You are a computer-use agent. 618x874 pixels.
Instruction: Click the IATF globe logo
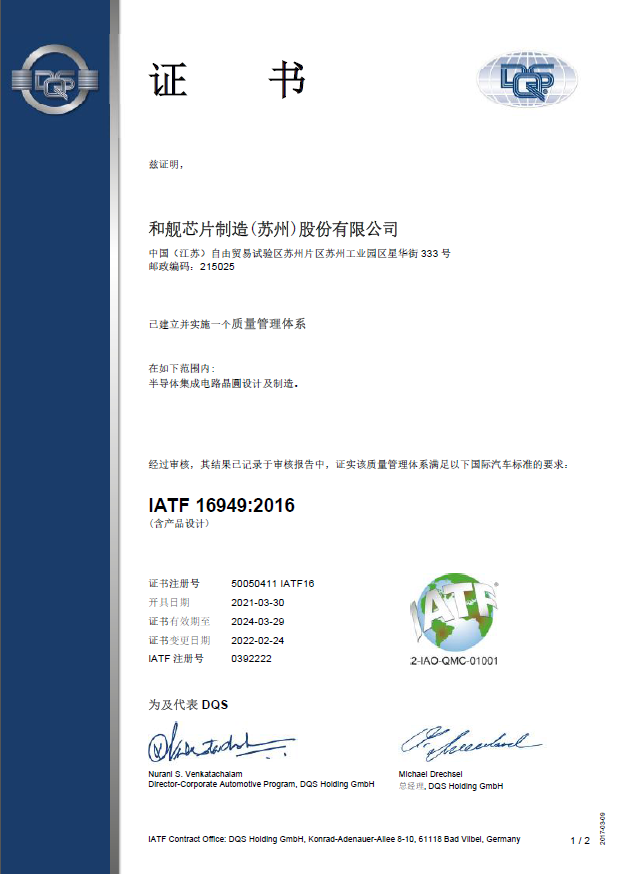[453, 611]
